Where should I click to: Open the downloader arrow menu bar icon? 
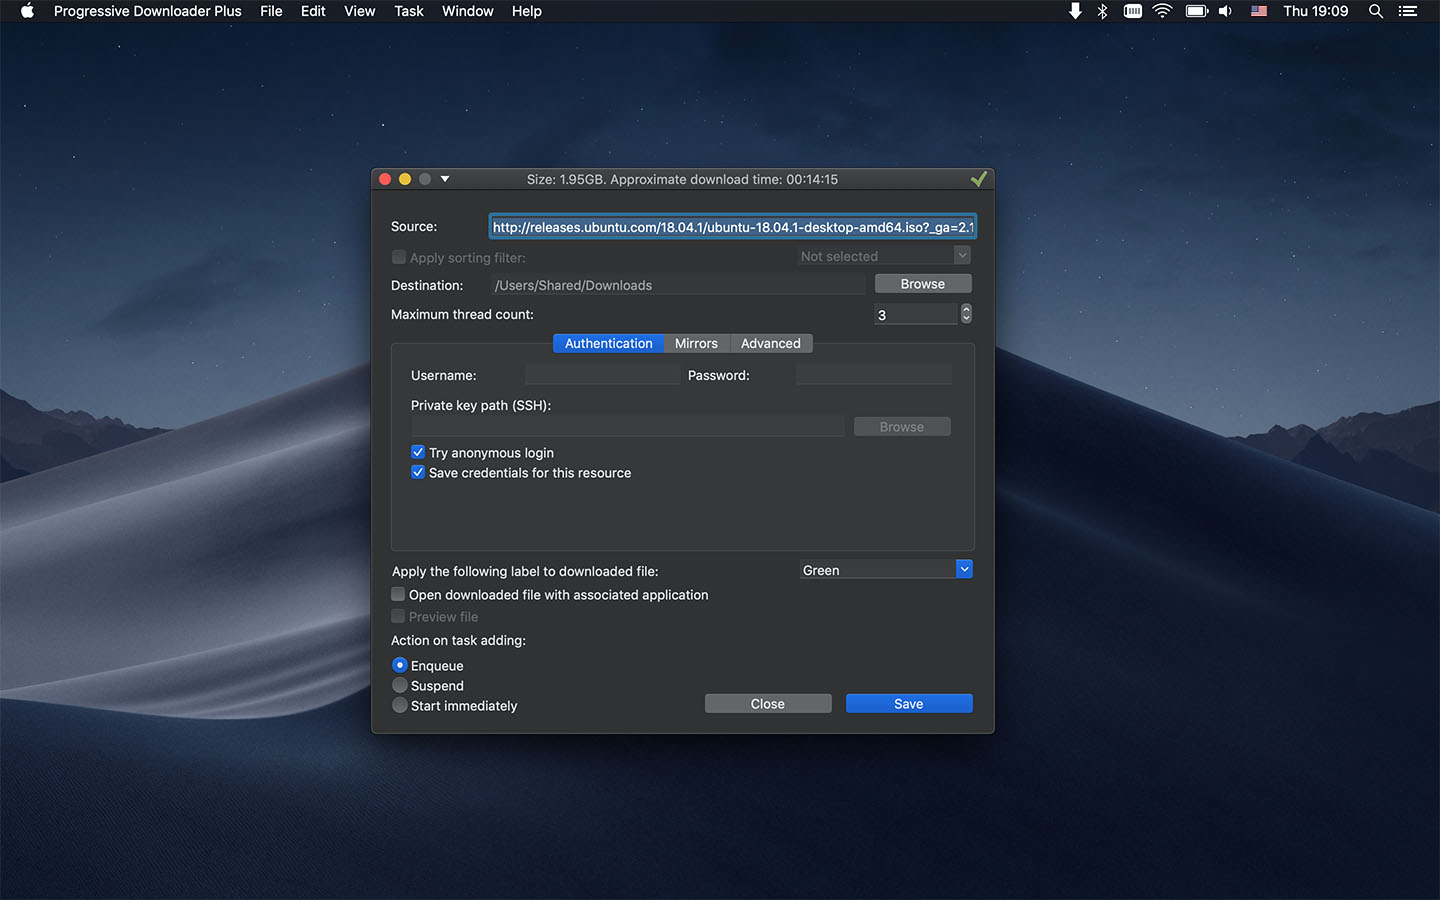[x=1075, y=11]
